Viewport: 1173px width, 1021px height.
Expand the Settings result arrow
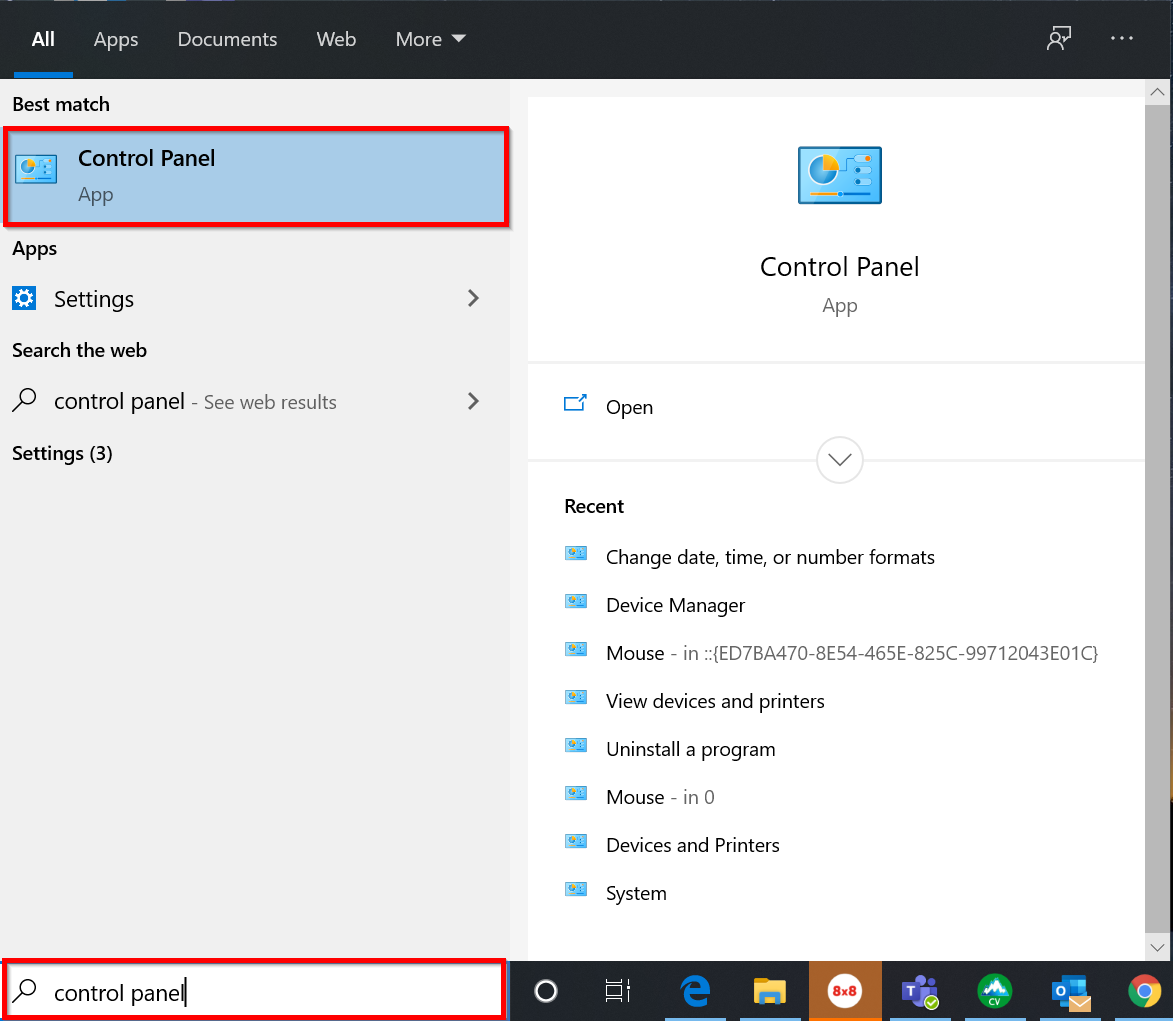tap(473, 298)
